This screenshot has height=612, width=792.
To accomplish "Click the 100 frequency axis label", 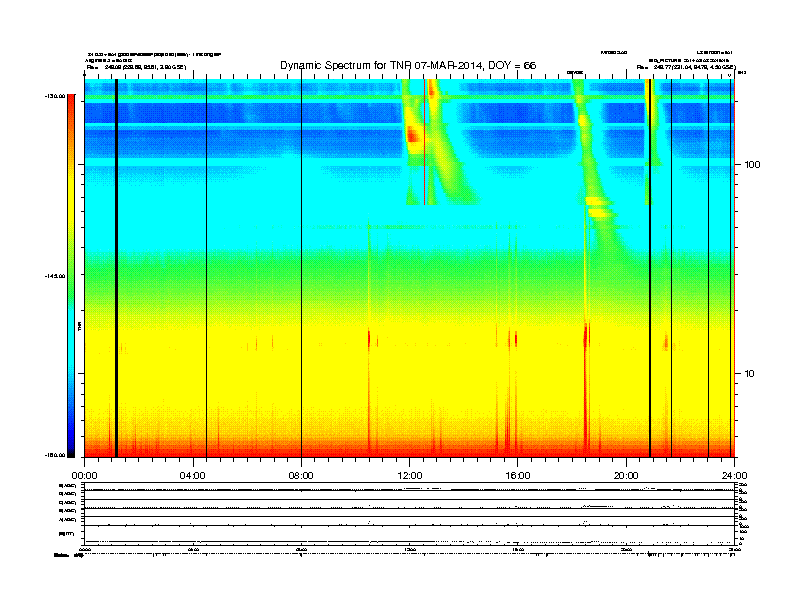I will click(752, 165).
